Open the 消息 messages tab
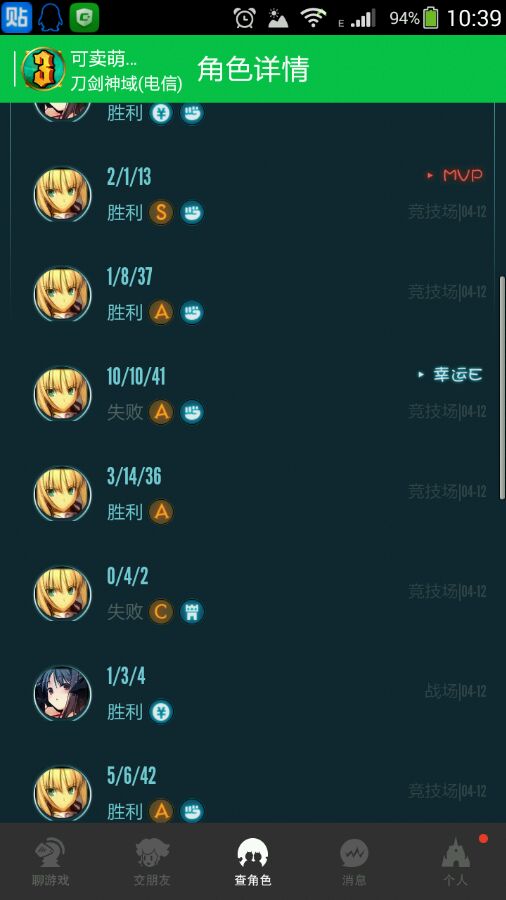506x900 pixels. click(x=354, y=862)
